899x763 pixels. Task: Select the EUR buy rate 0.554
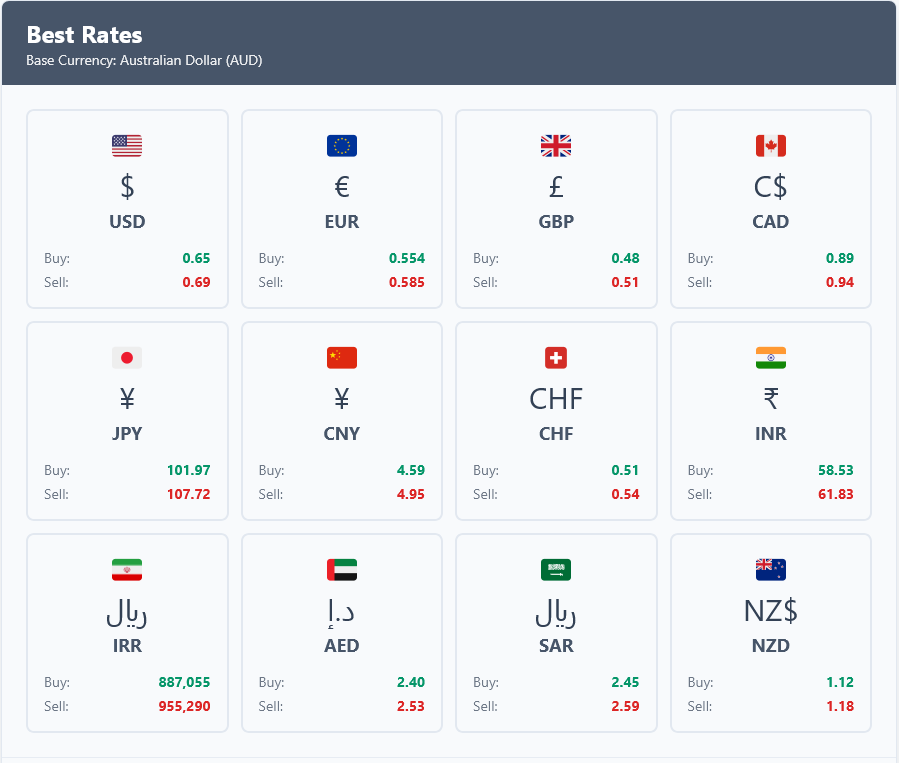(407, 258)
